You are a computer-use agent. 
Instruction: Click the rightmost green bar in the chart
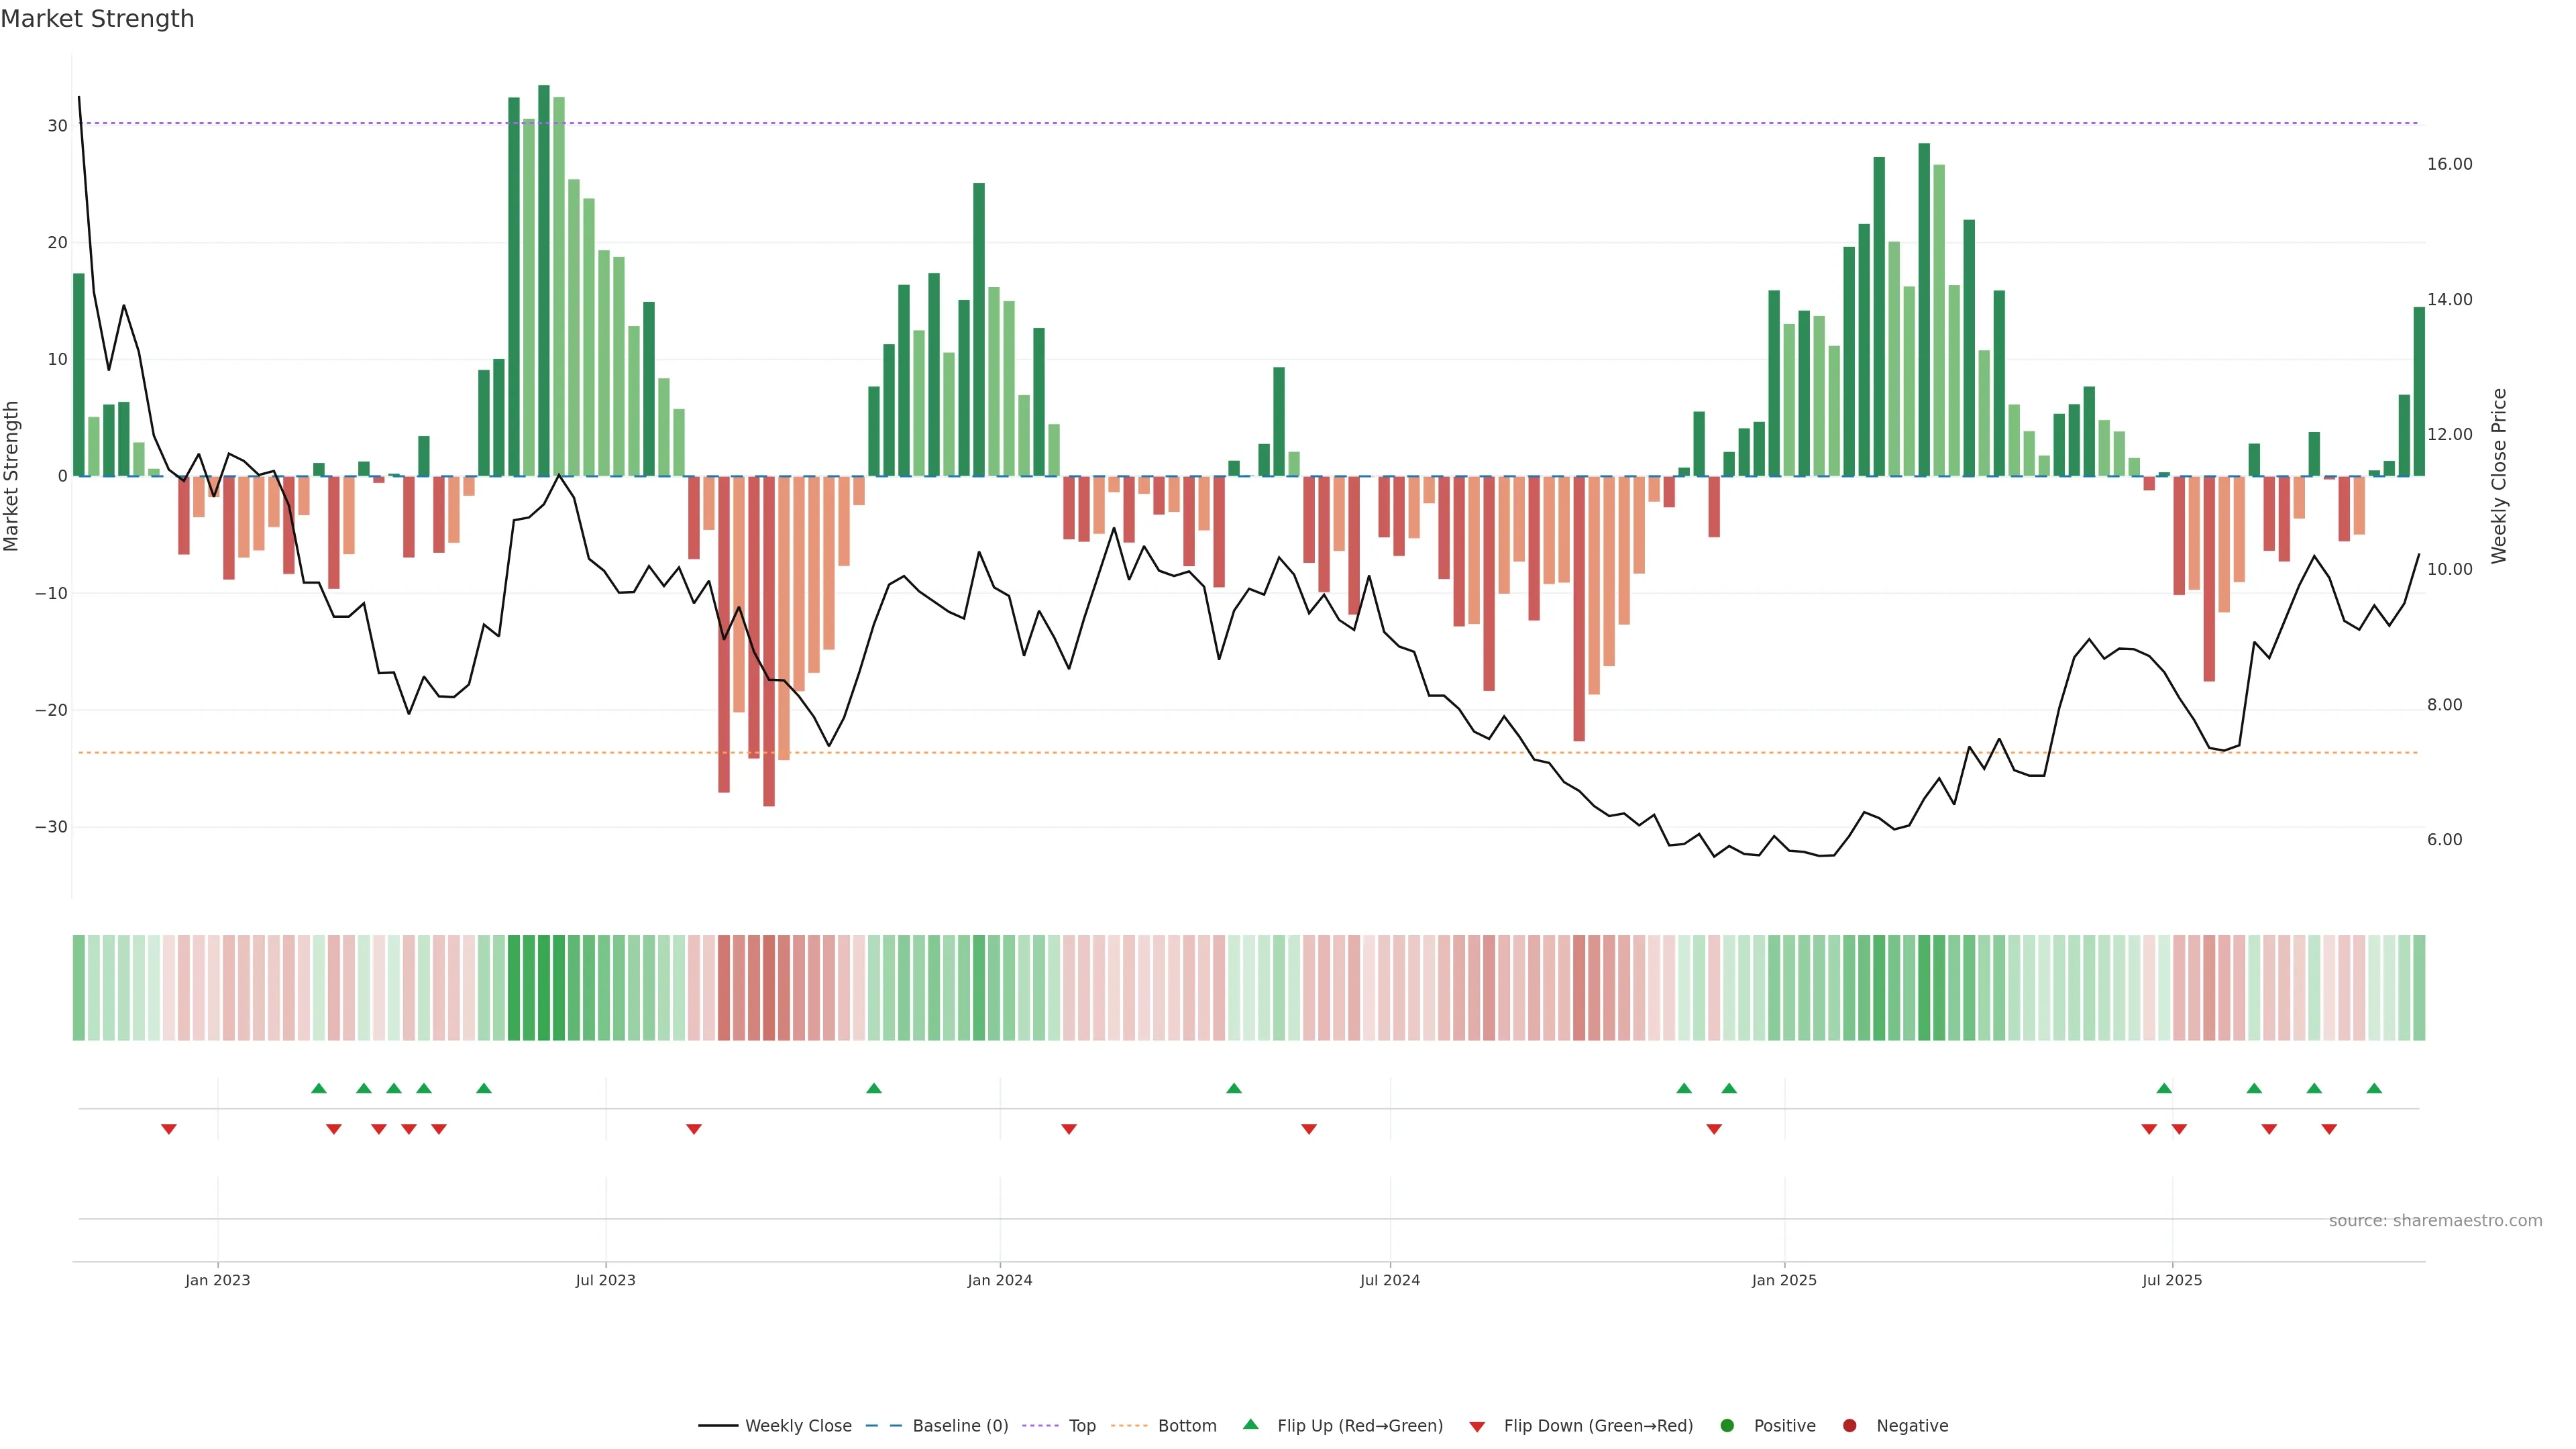point(2419,390)
